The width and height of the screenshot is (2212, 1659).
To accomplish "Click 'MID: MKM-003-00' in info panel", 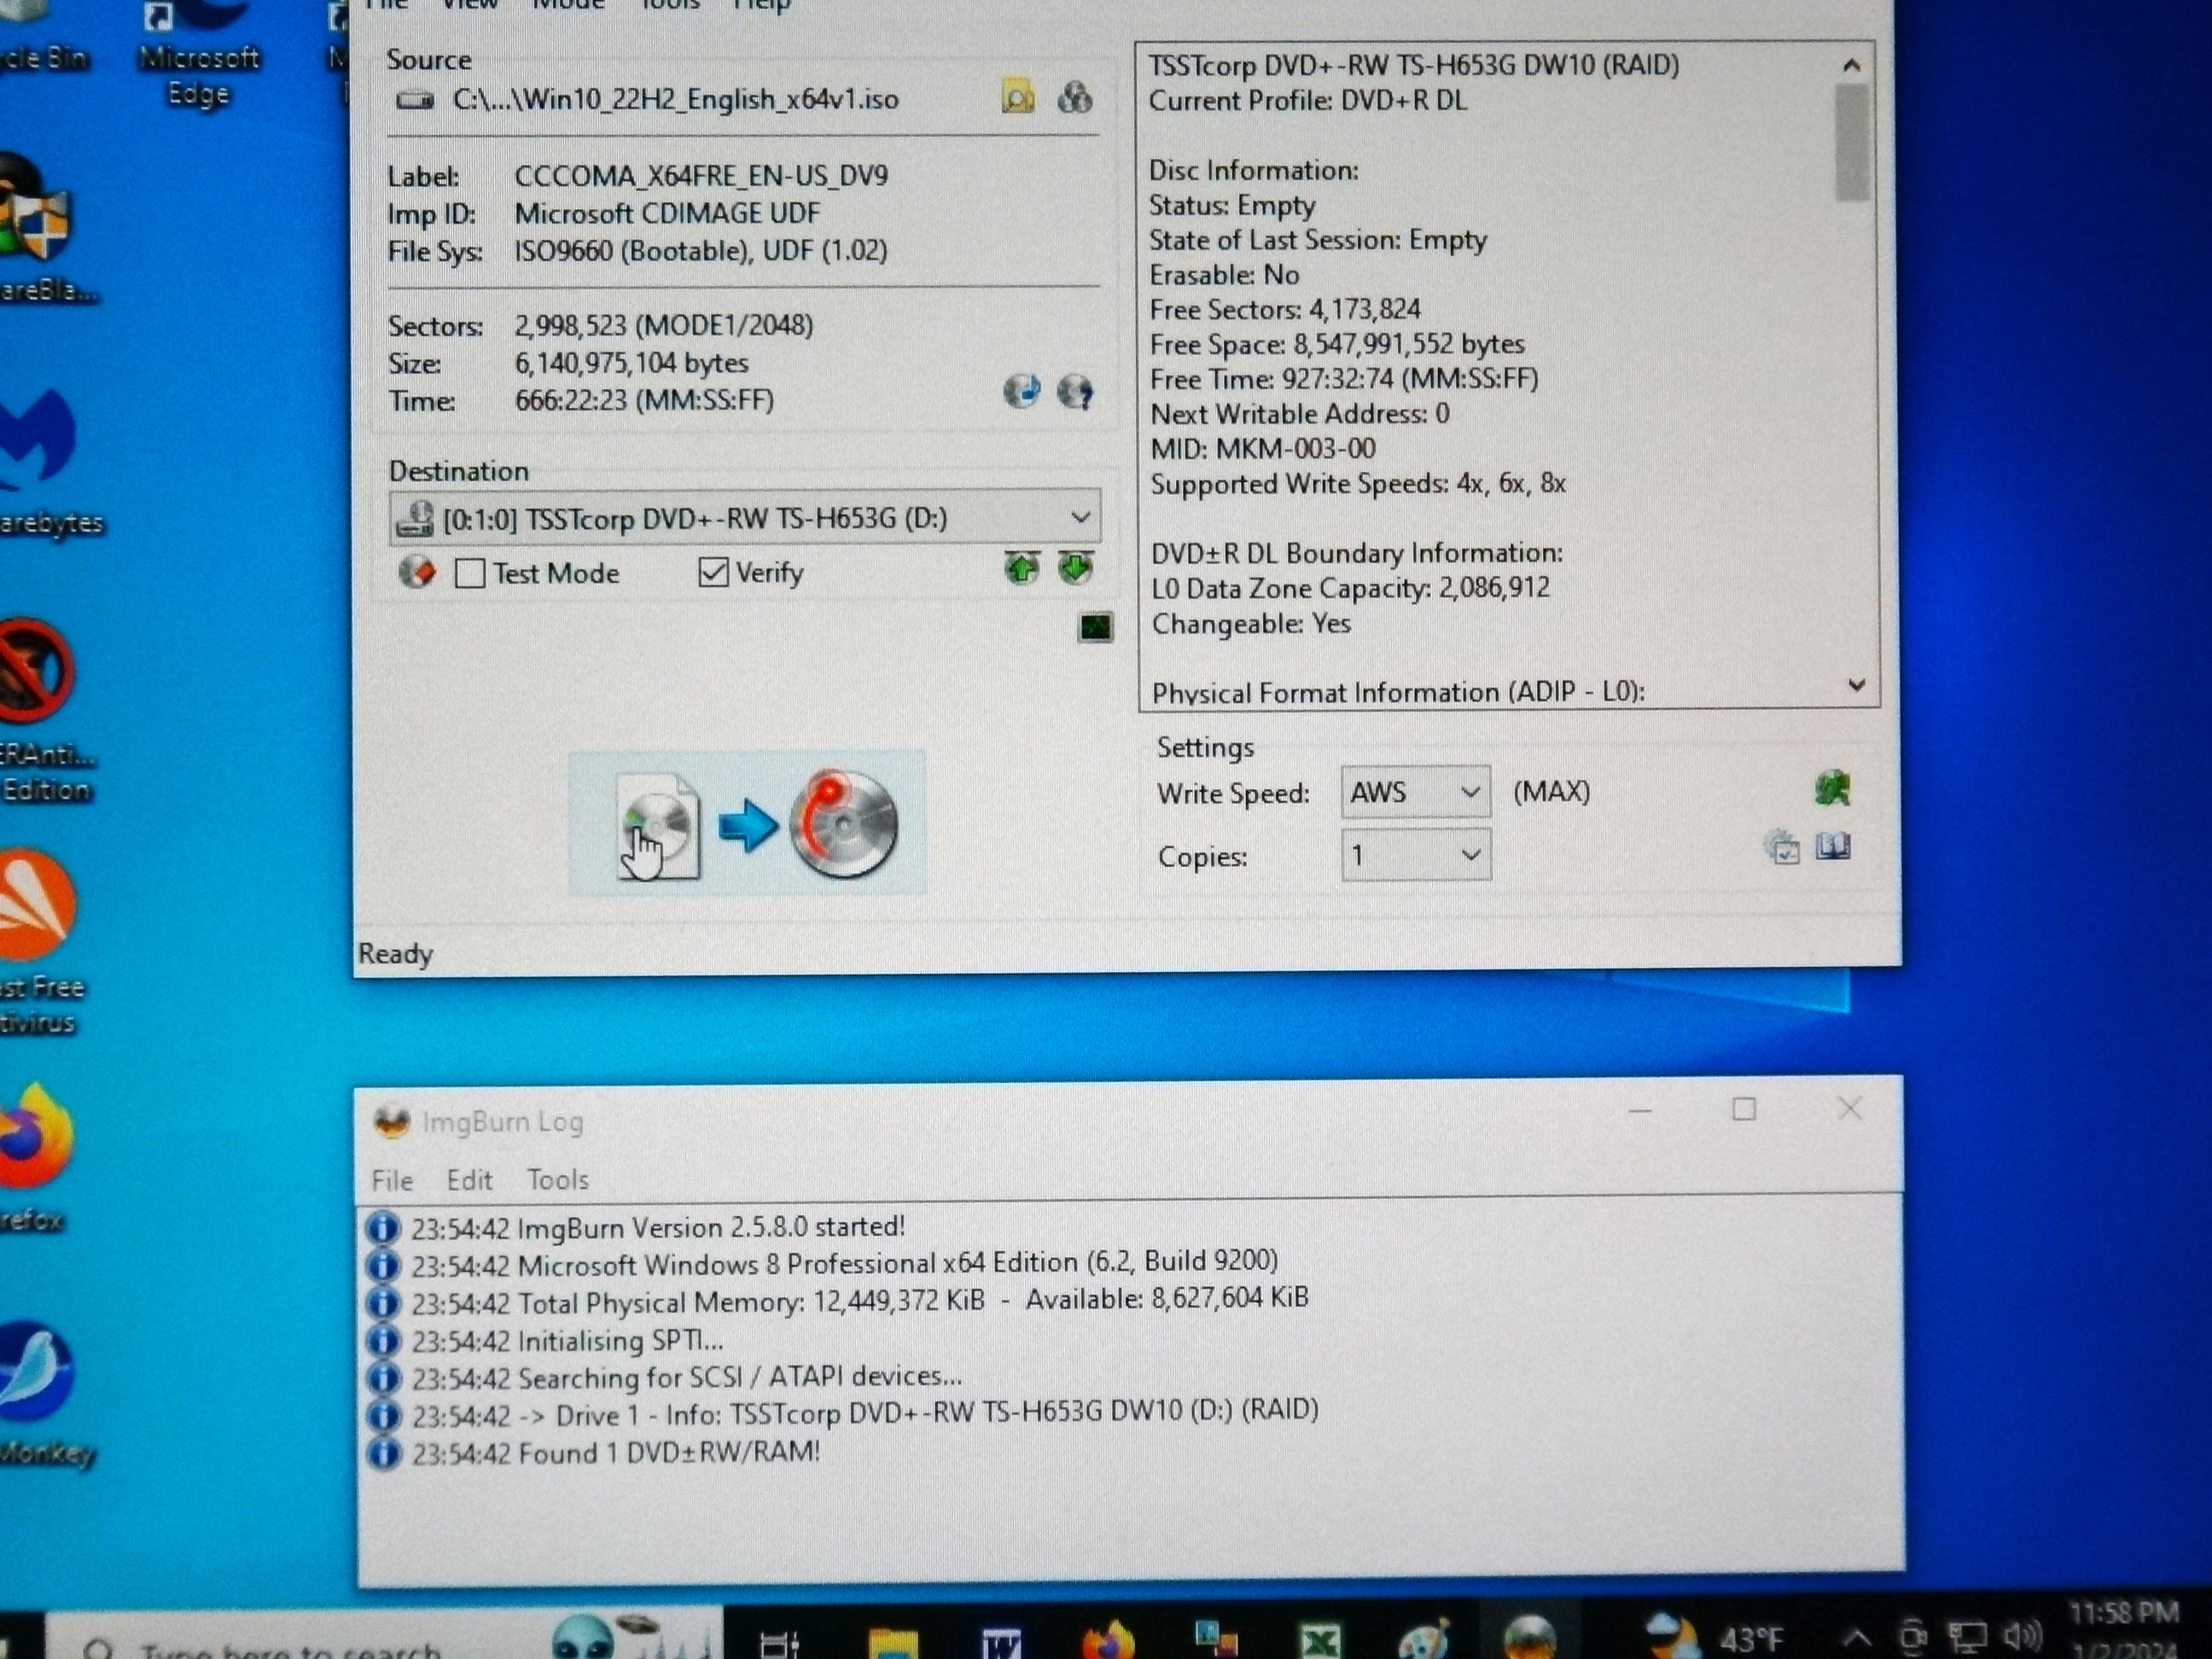I will pos(1263,449).
